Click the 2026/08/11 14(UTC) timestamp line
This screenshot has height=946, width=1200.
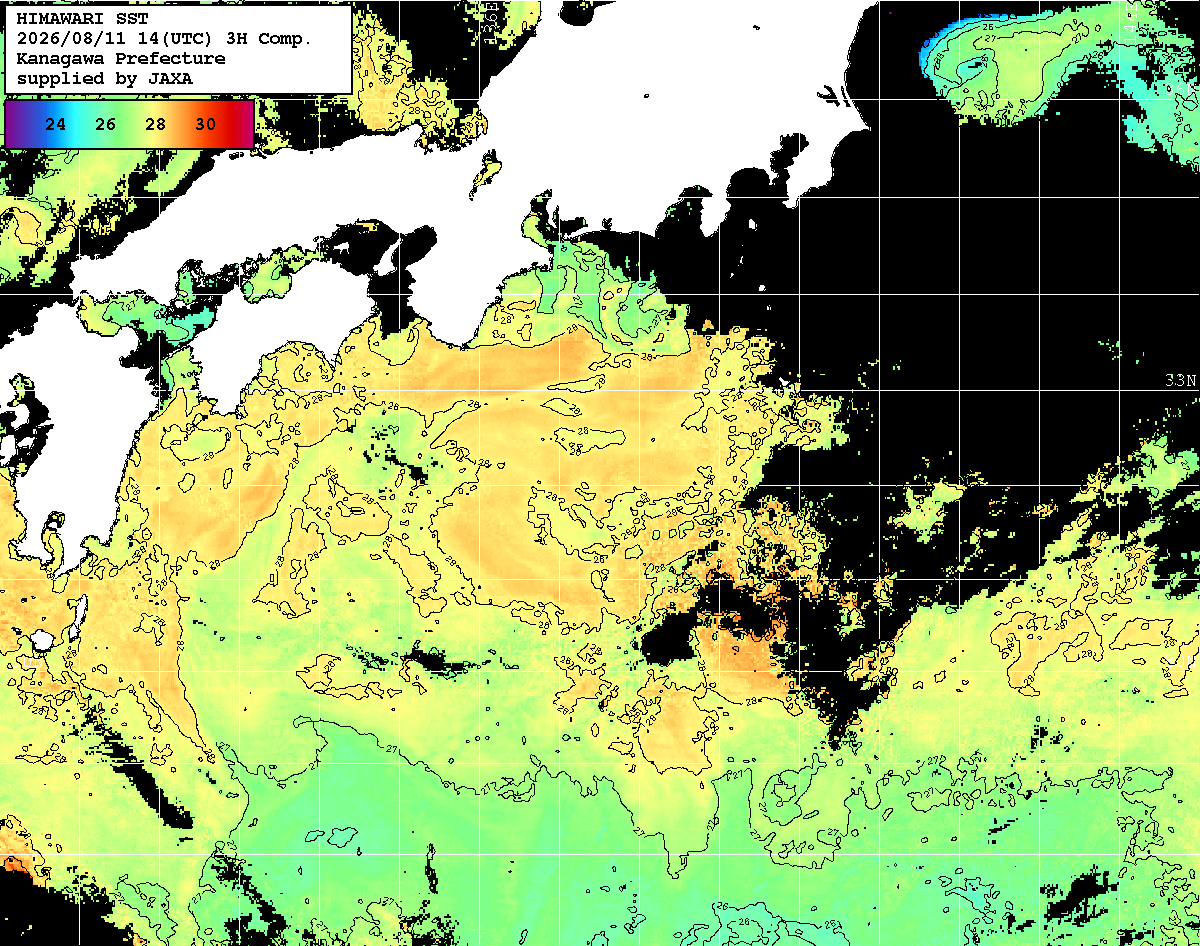(x=164, y=39)
